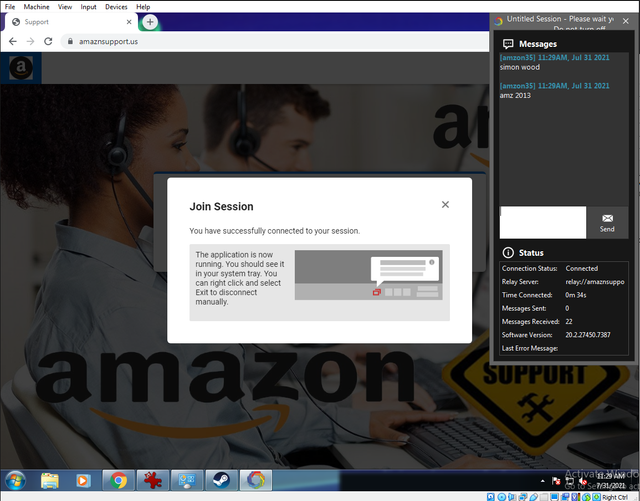Click the Relay Server value

tap(595, 282)
